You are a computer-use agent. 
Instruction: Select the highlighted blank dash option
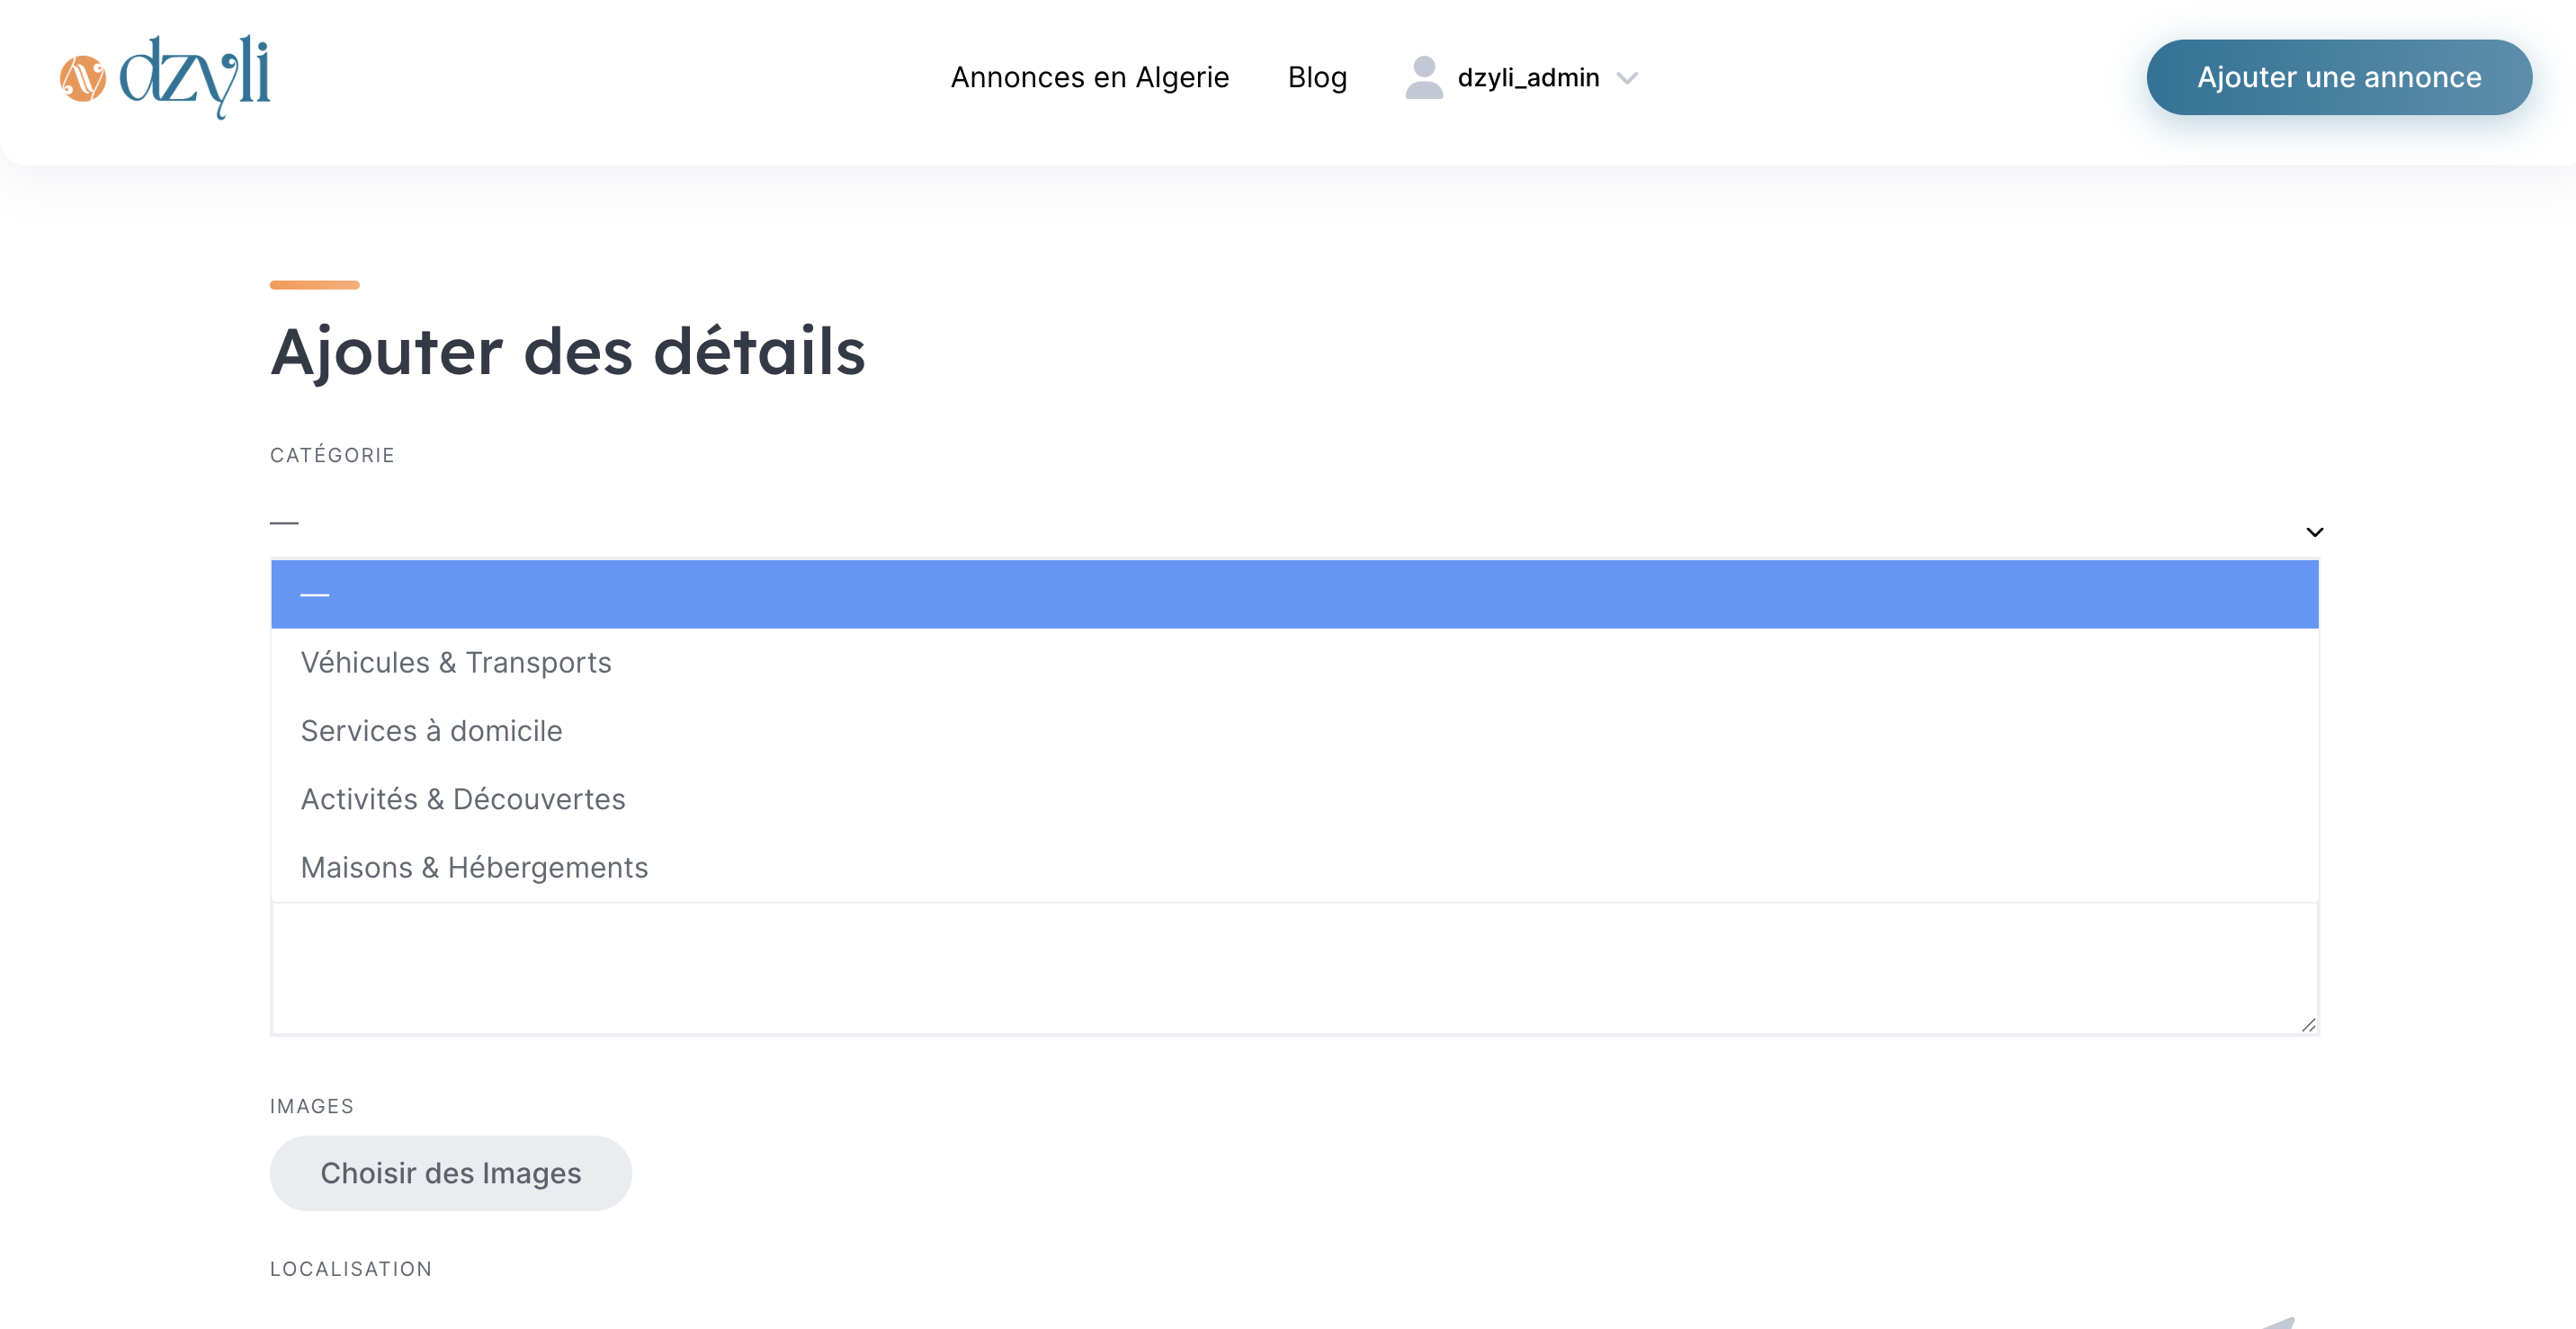1294,594
